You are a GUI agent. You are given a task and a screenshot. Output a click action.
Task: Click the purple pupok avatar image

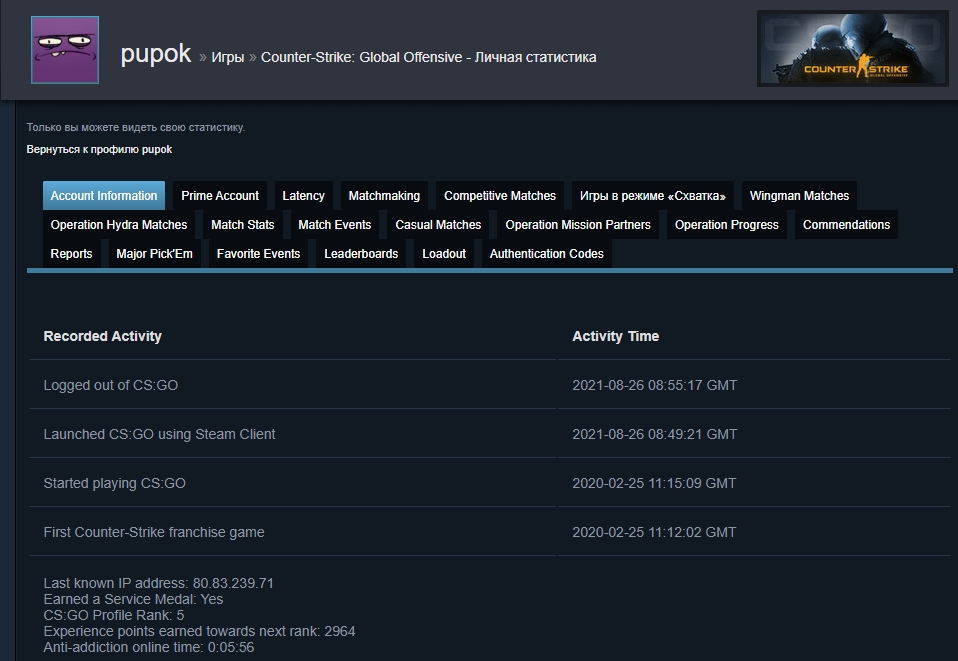[x=65, y=50]
